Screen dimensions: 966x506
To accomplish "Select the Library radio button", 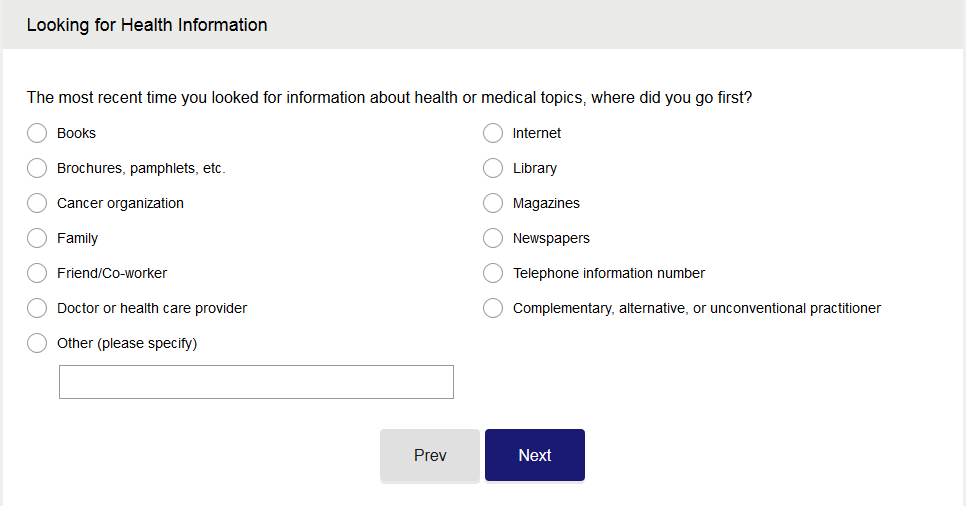I will pos(493,168).
